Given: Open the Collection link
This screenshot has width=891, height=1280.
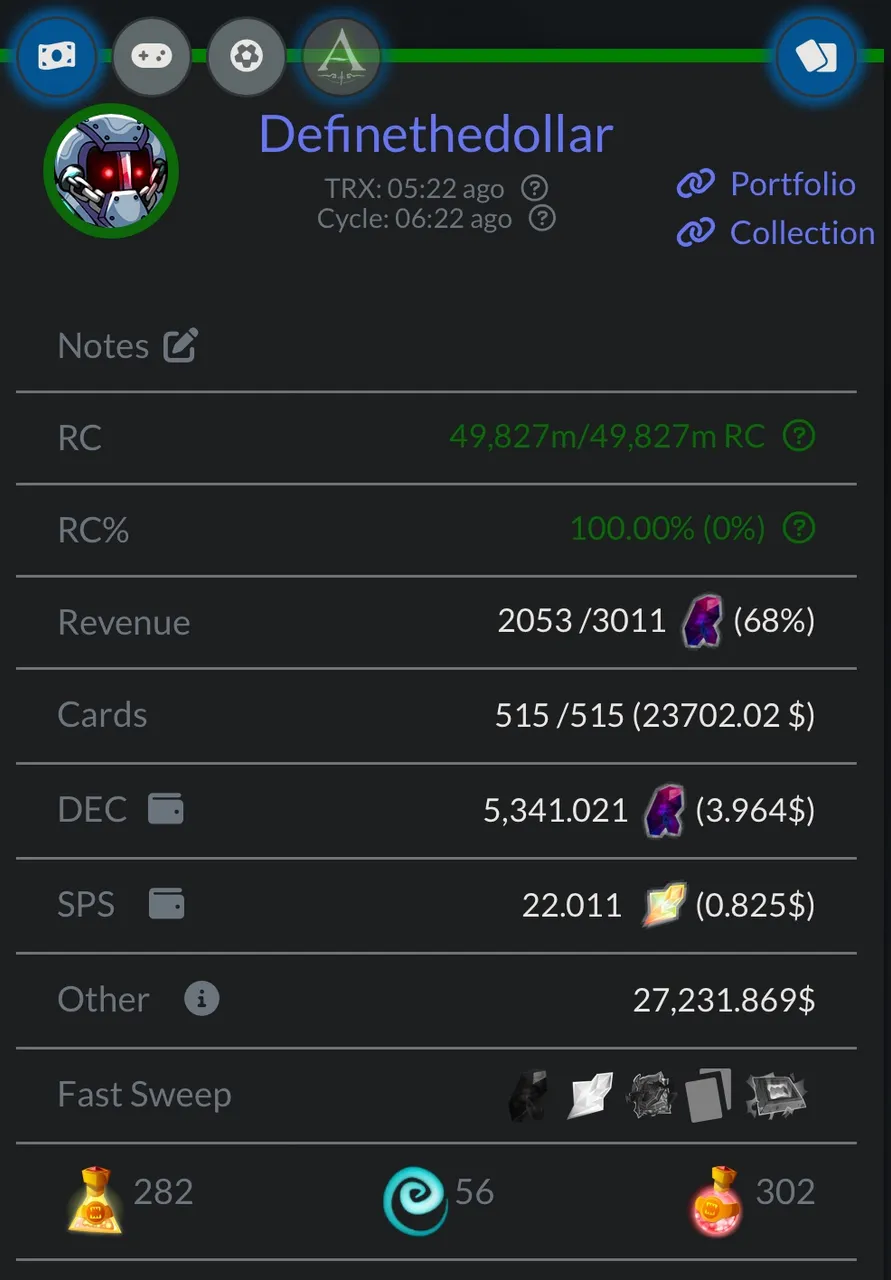Looking at the screenshot, I should (x=776, y=233).
